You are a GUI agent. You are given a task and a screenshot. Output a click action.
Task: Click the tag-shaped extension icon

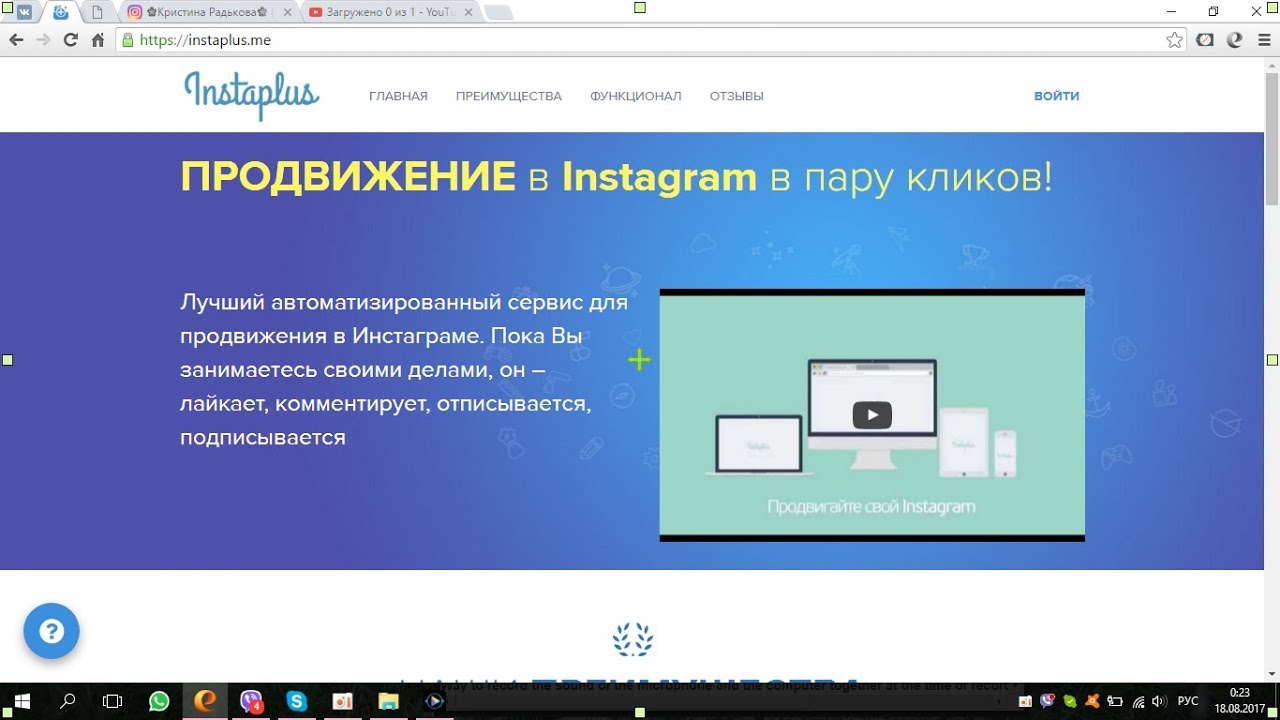1205,40
